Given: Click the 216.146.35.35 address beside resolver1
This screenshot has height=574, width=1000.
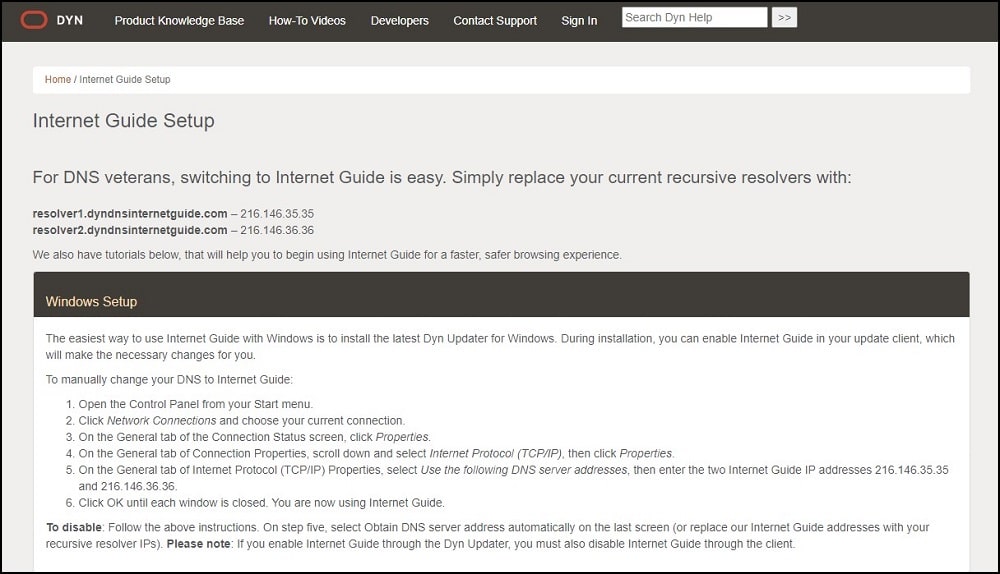Looking at the screenshot, I should (277, 214).
